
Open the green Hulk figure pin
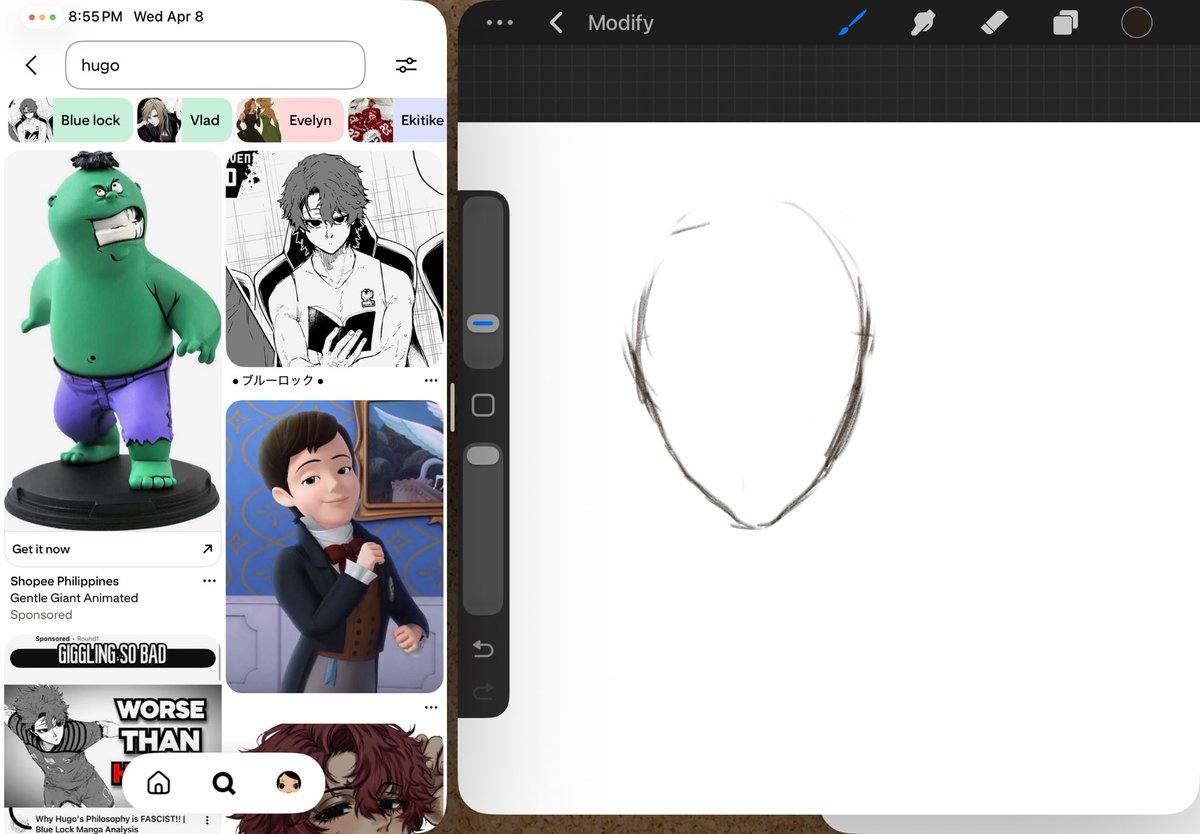113,340
